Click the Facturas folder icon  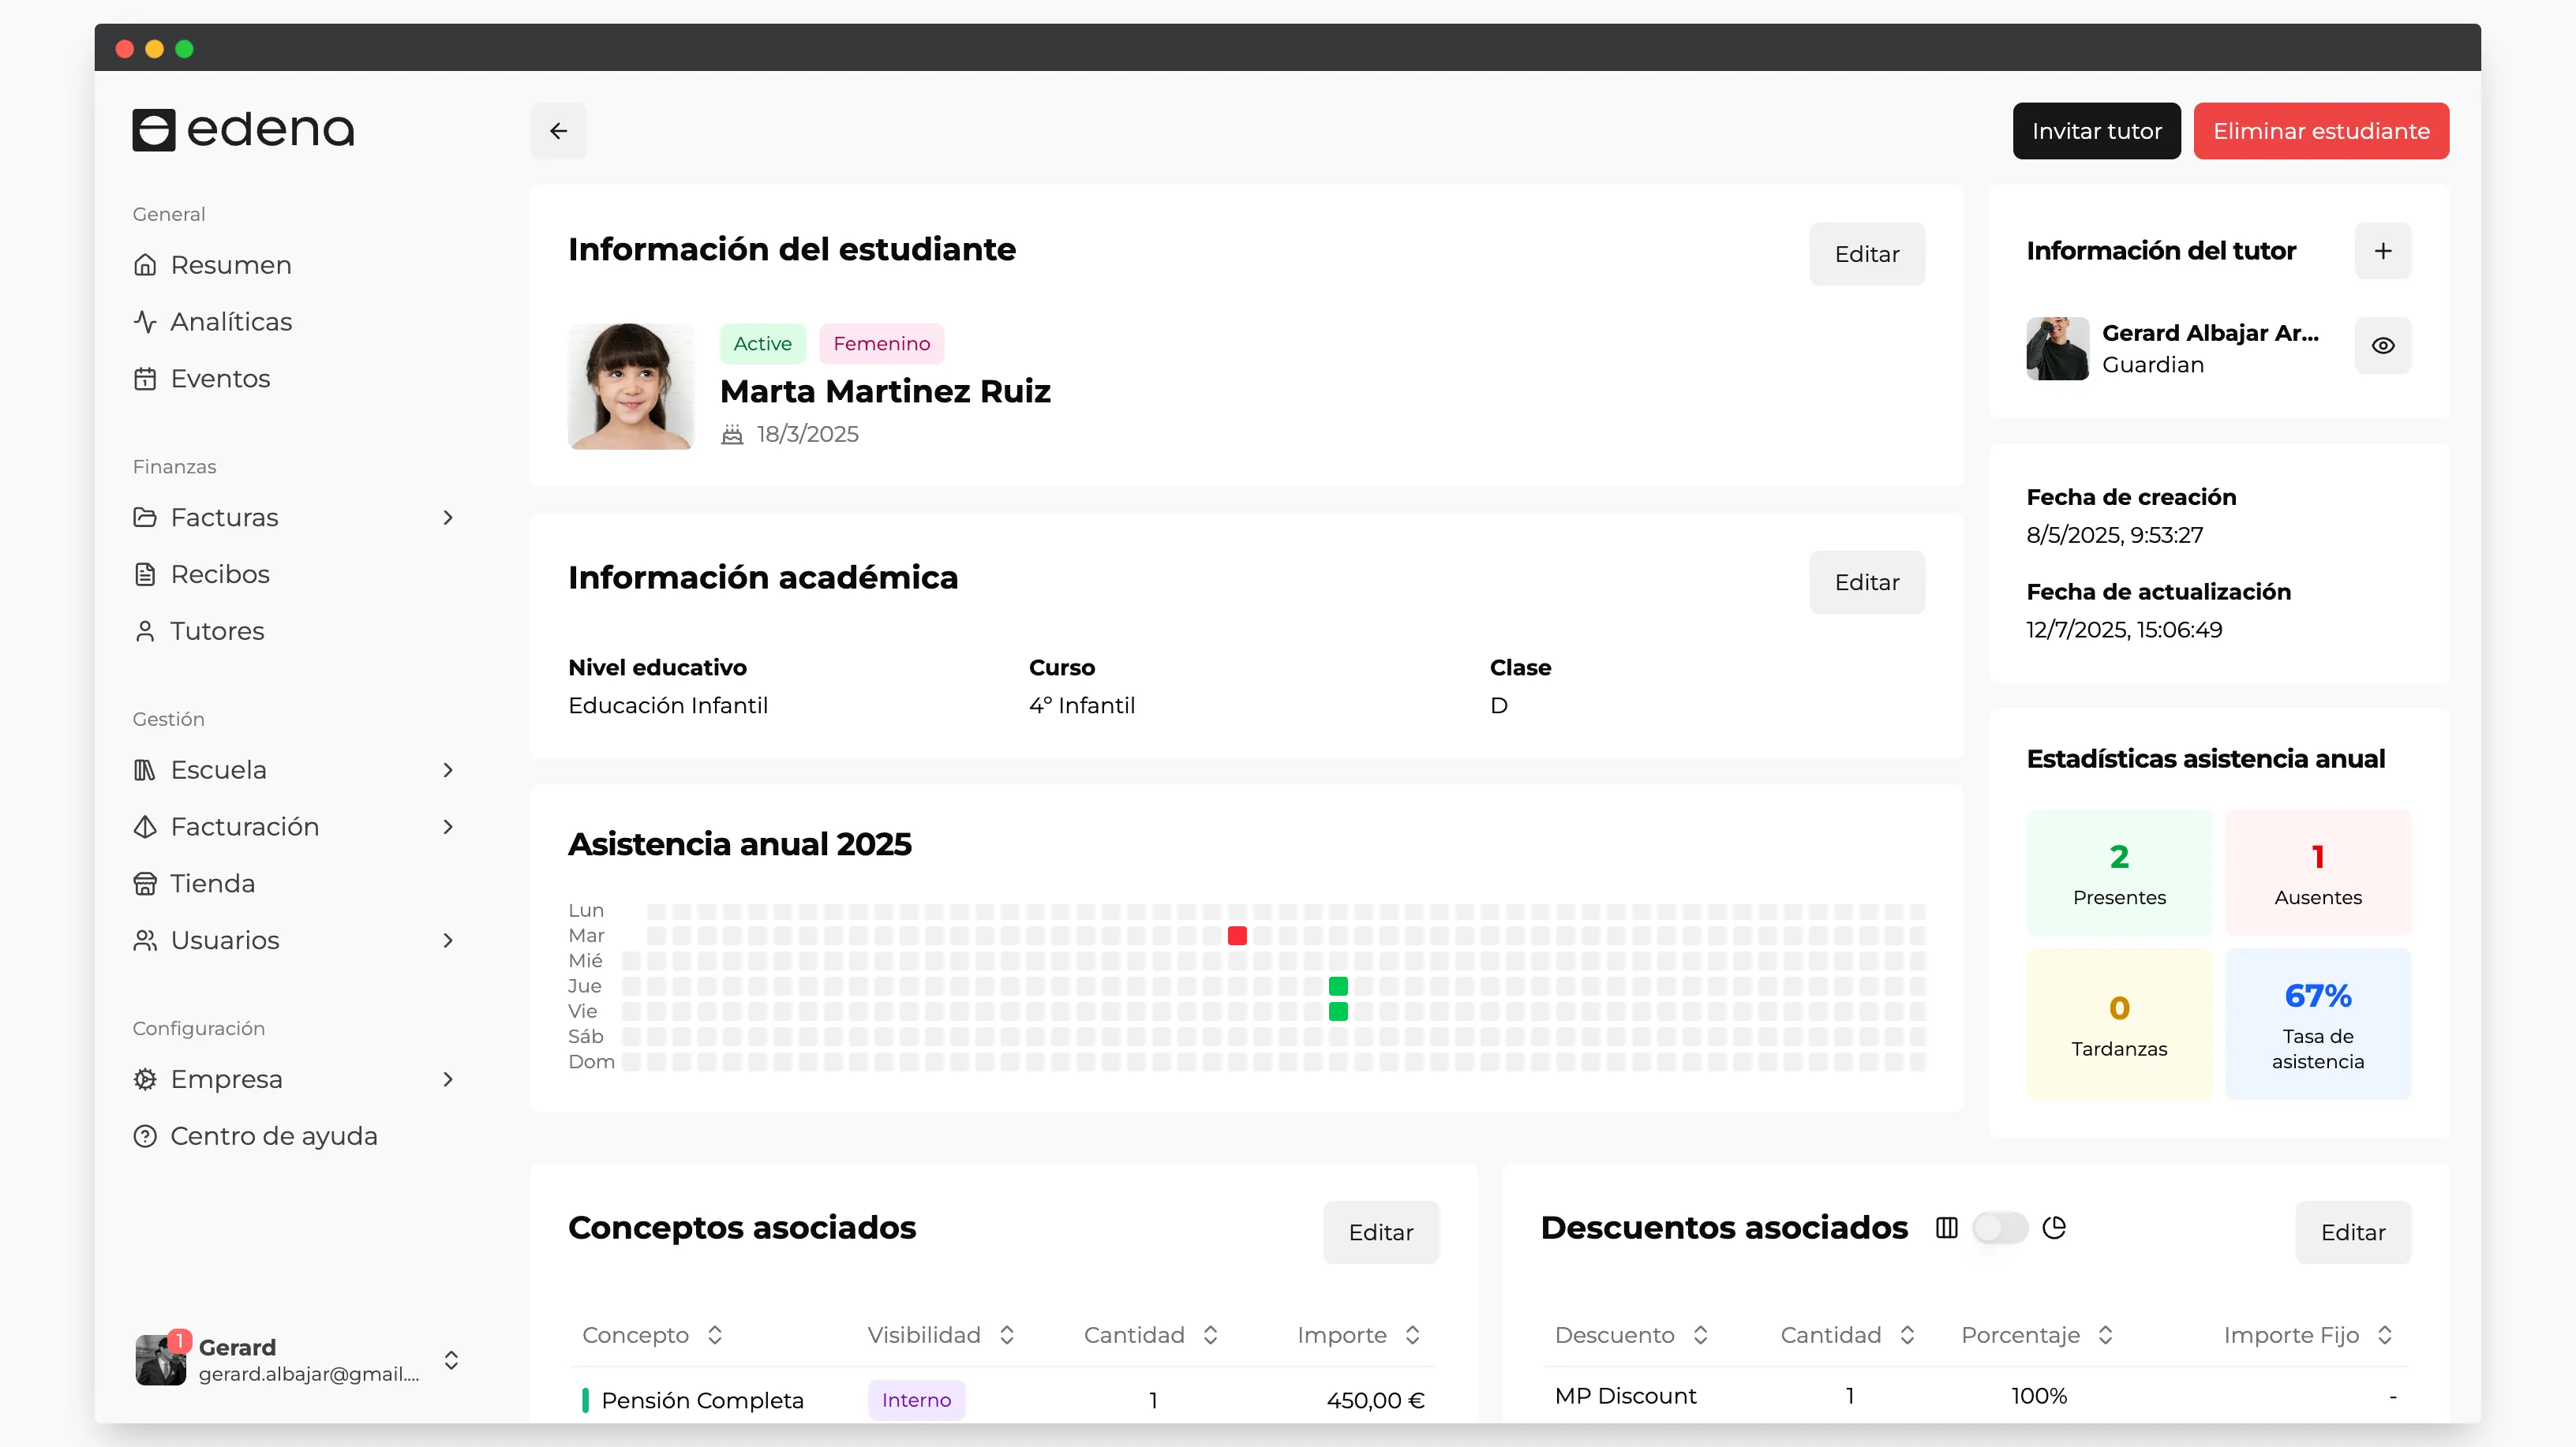[145, 517]
